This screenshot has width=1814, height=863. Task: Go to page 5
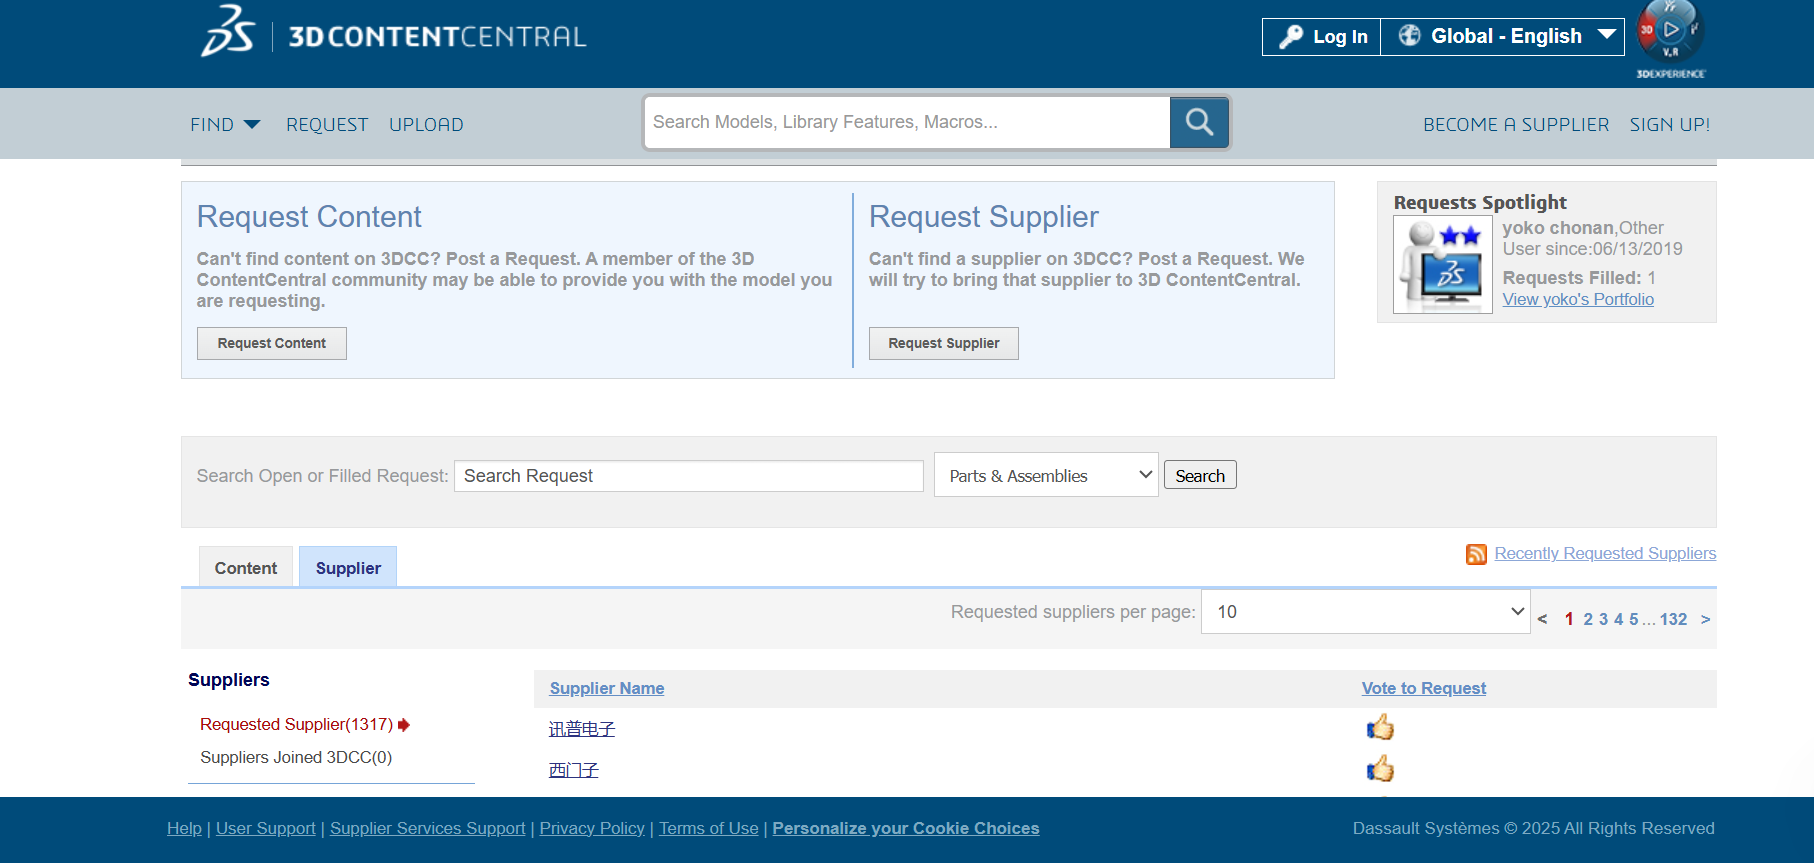[x=1634, y=620]
